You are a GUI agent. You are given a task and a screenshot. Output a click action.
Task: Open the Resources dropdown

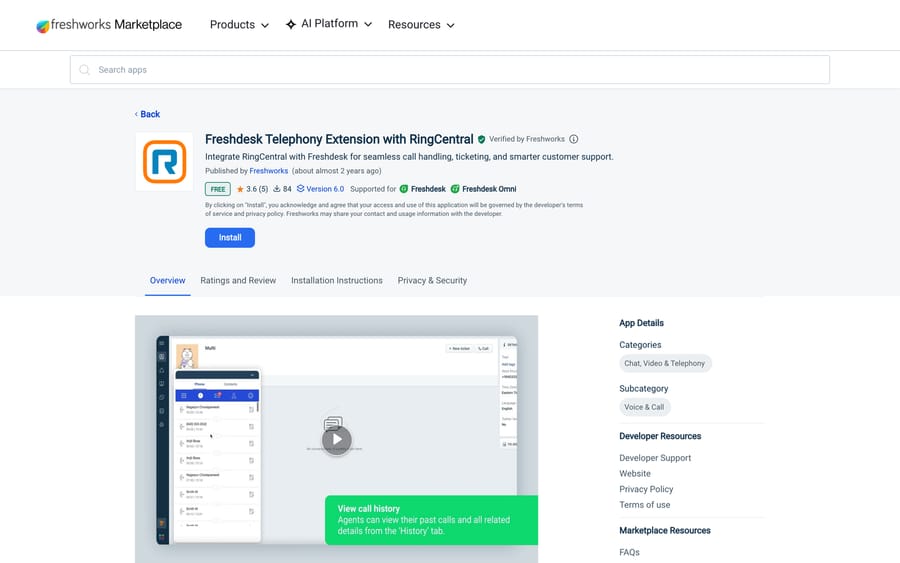point(421,25)
